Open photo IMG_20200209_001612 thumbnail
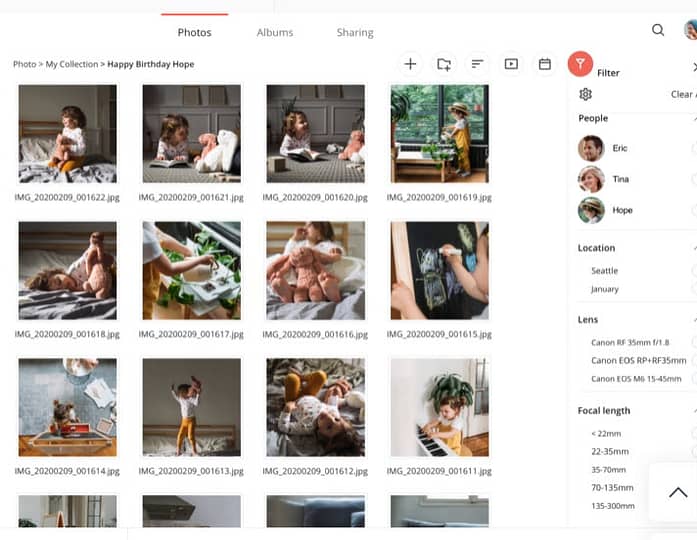The image size is (697, 540). click(x=316, y=408)
